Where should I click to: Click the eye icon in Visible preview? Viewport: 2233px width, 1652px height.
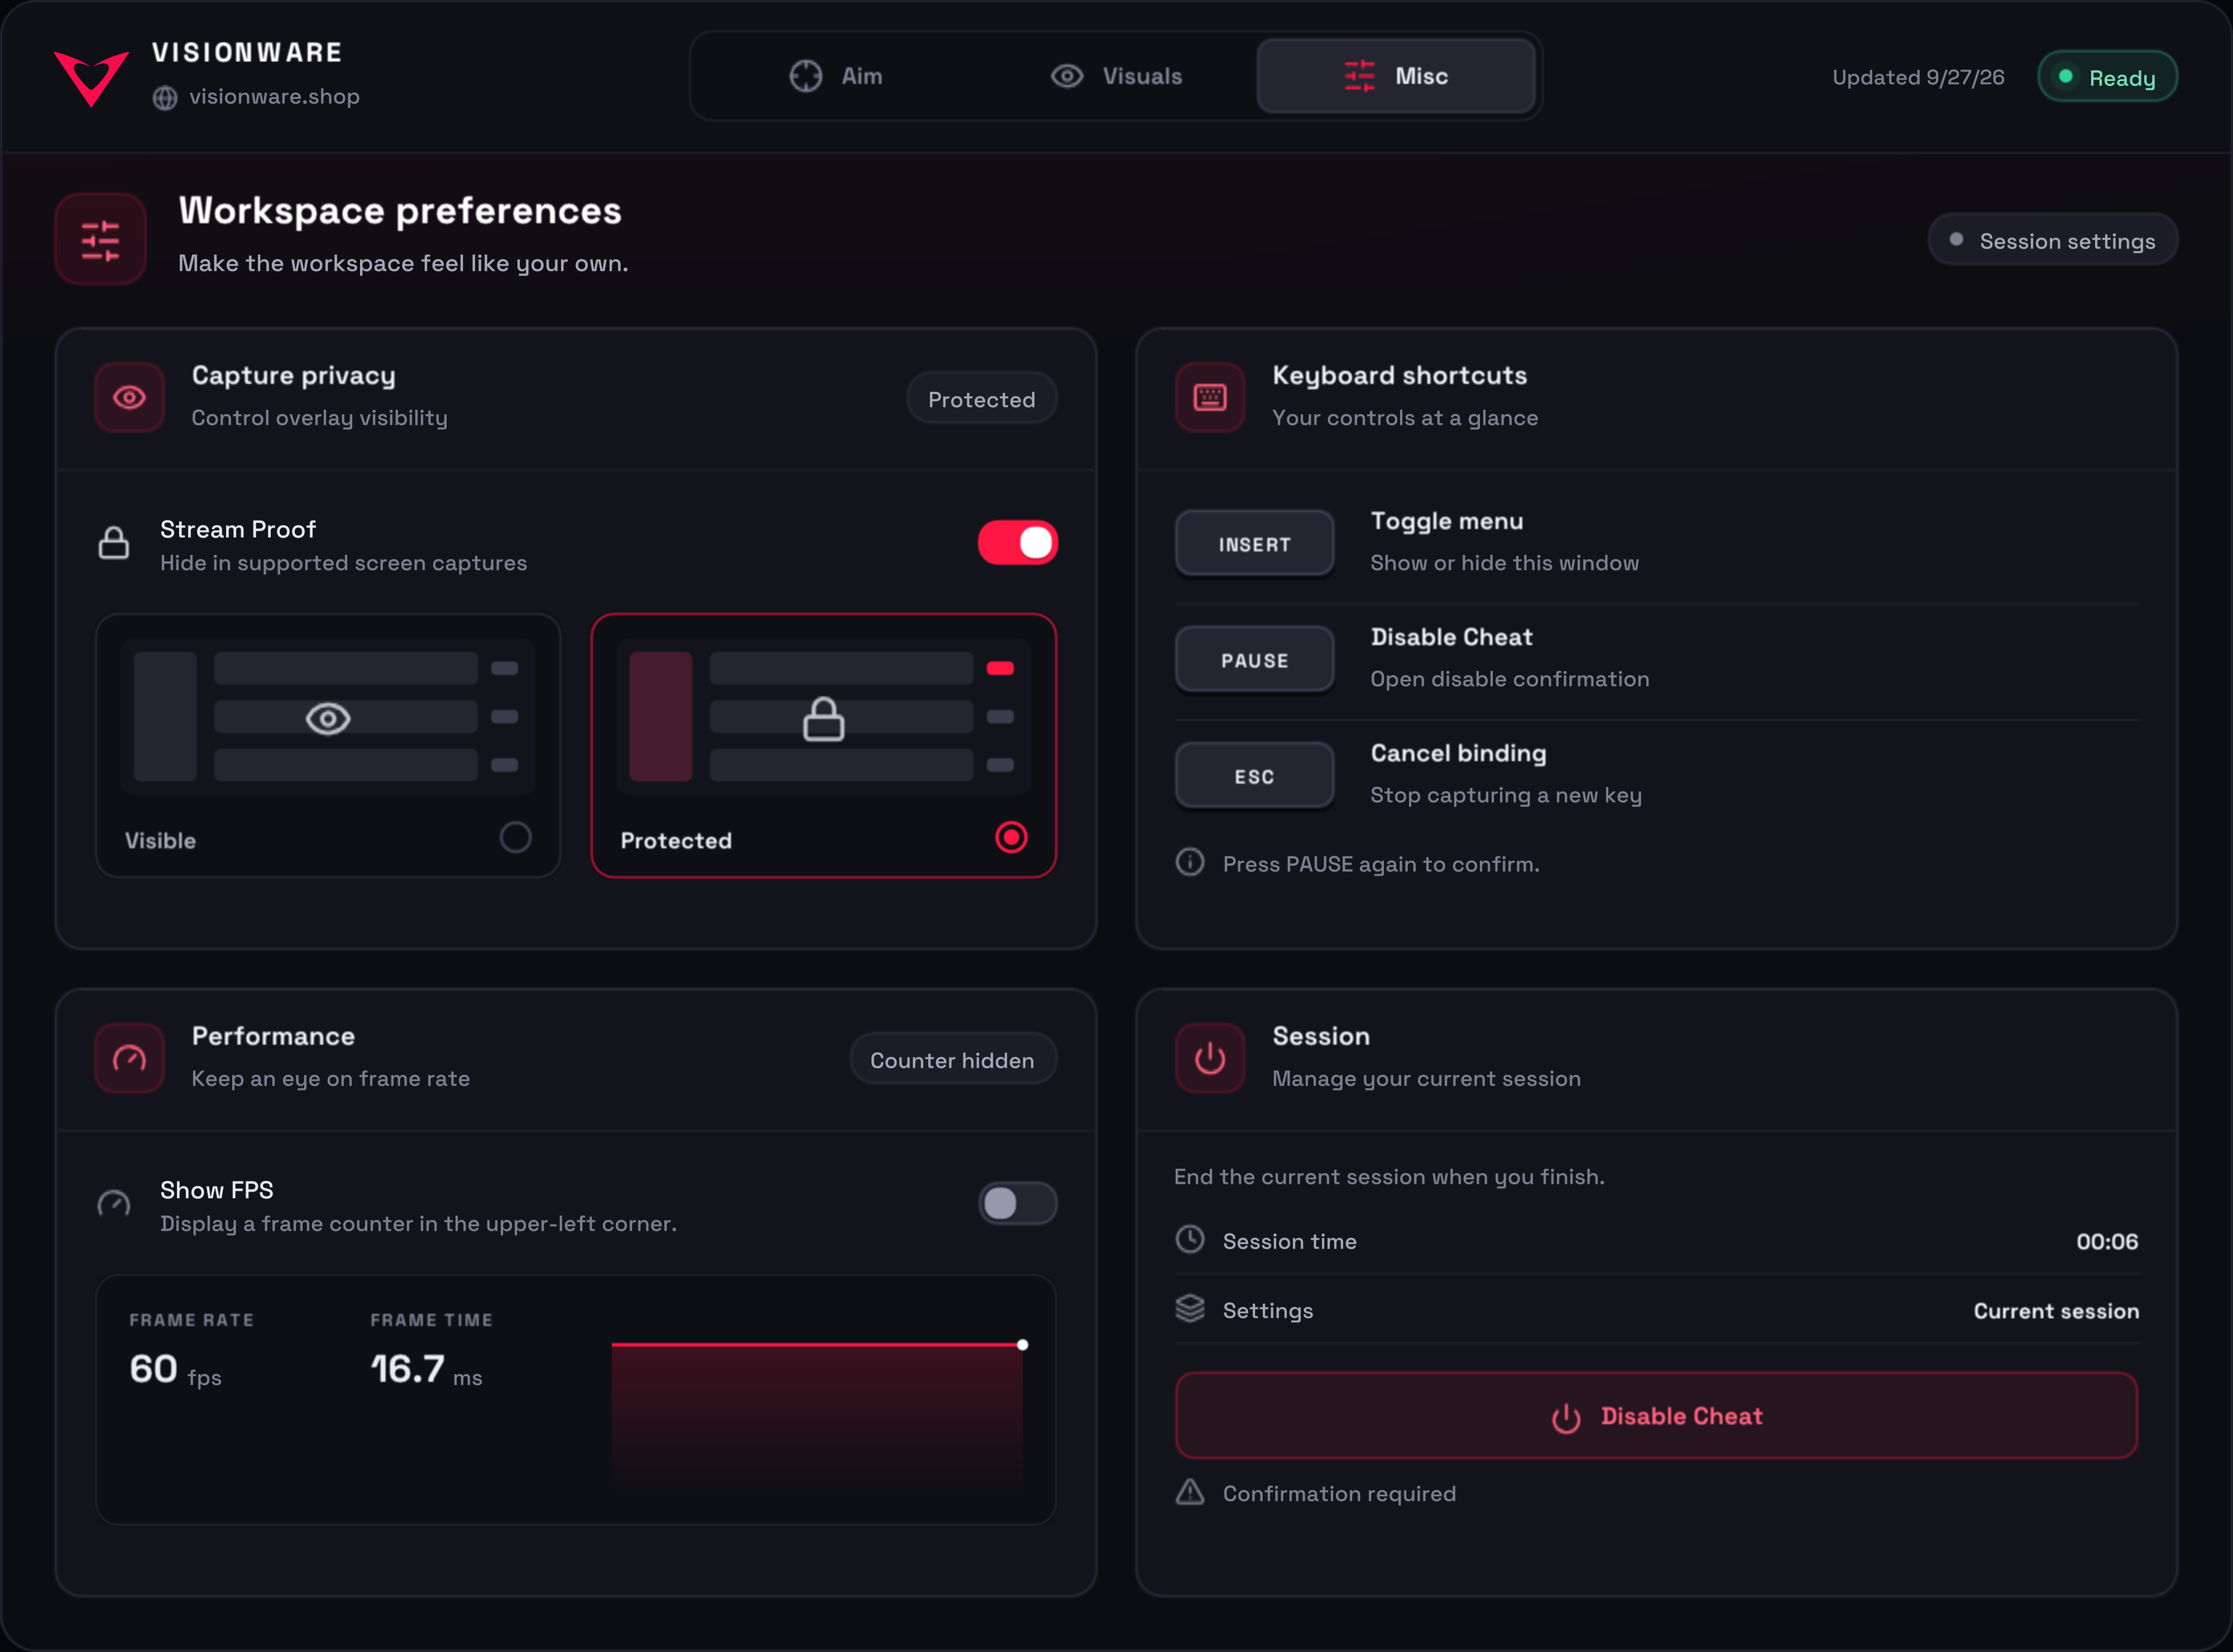click(328, 718)
